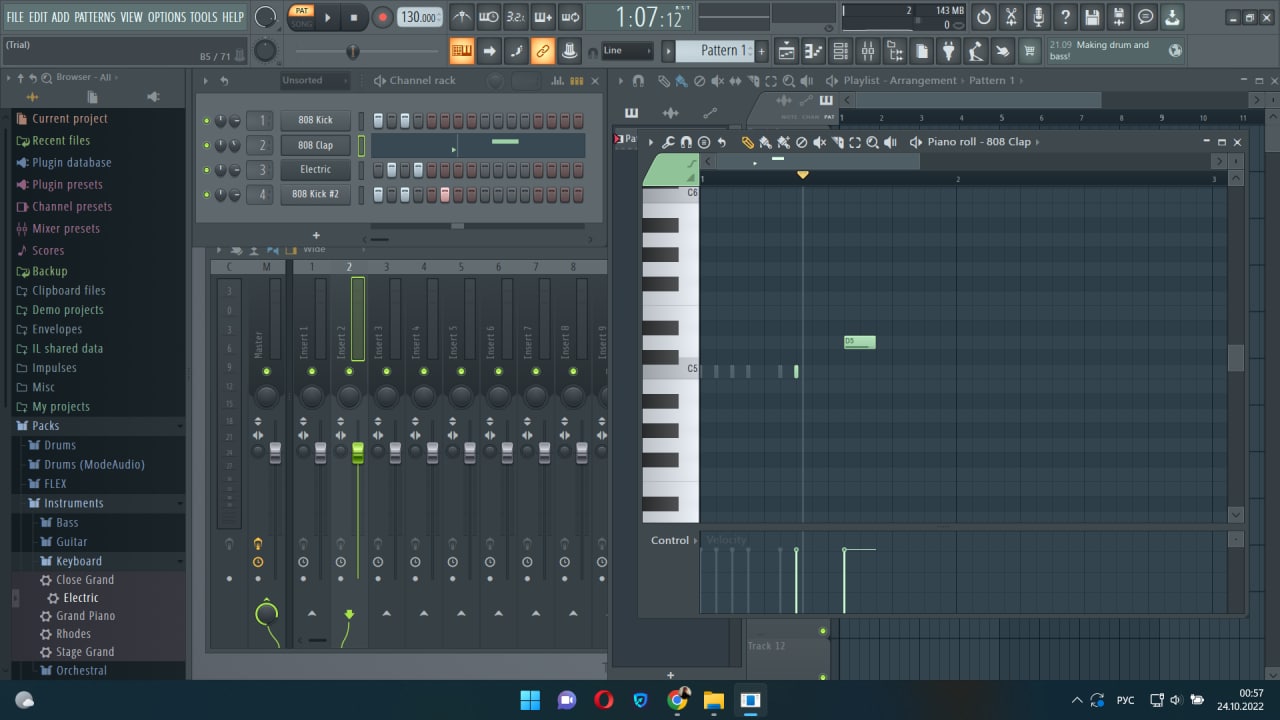Click the D5 note in piano roll
The image size is (1280, 720).
(859, 342)
